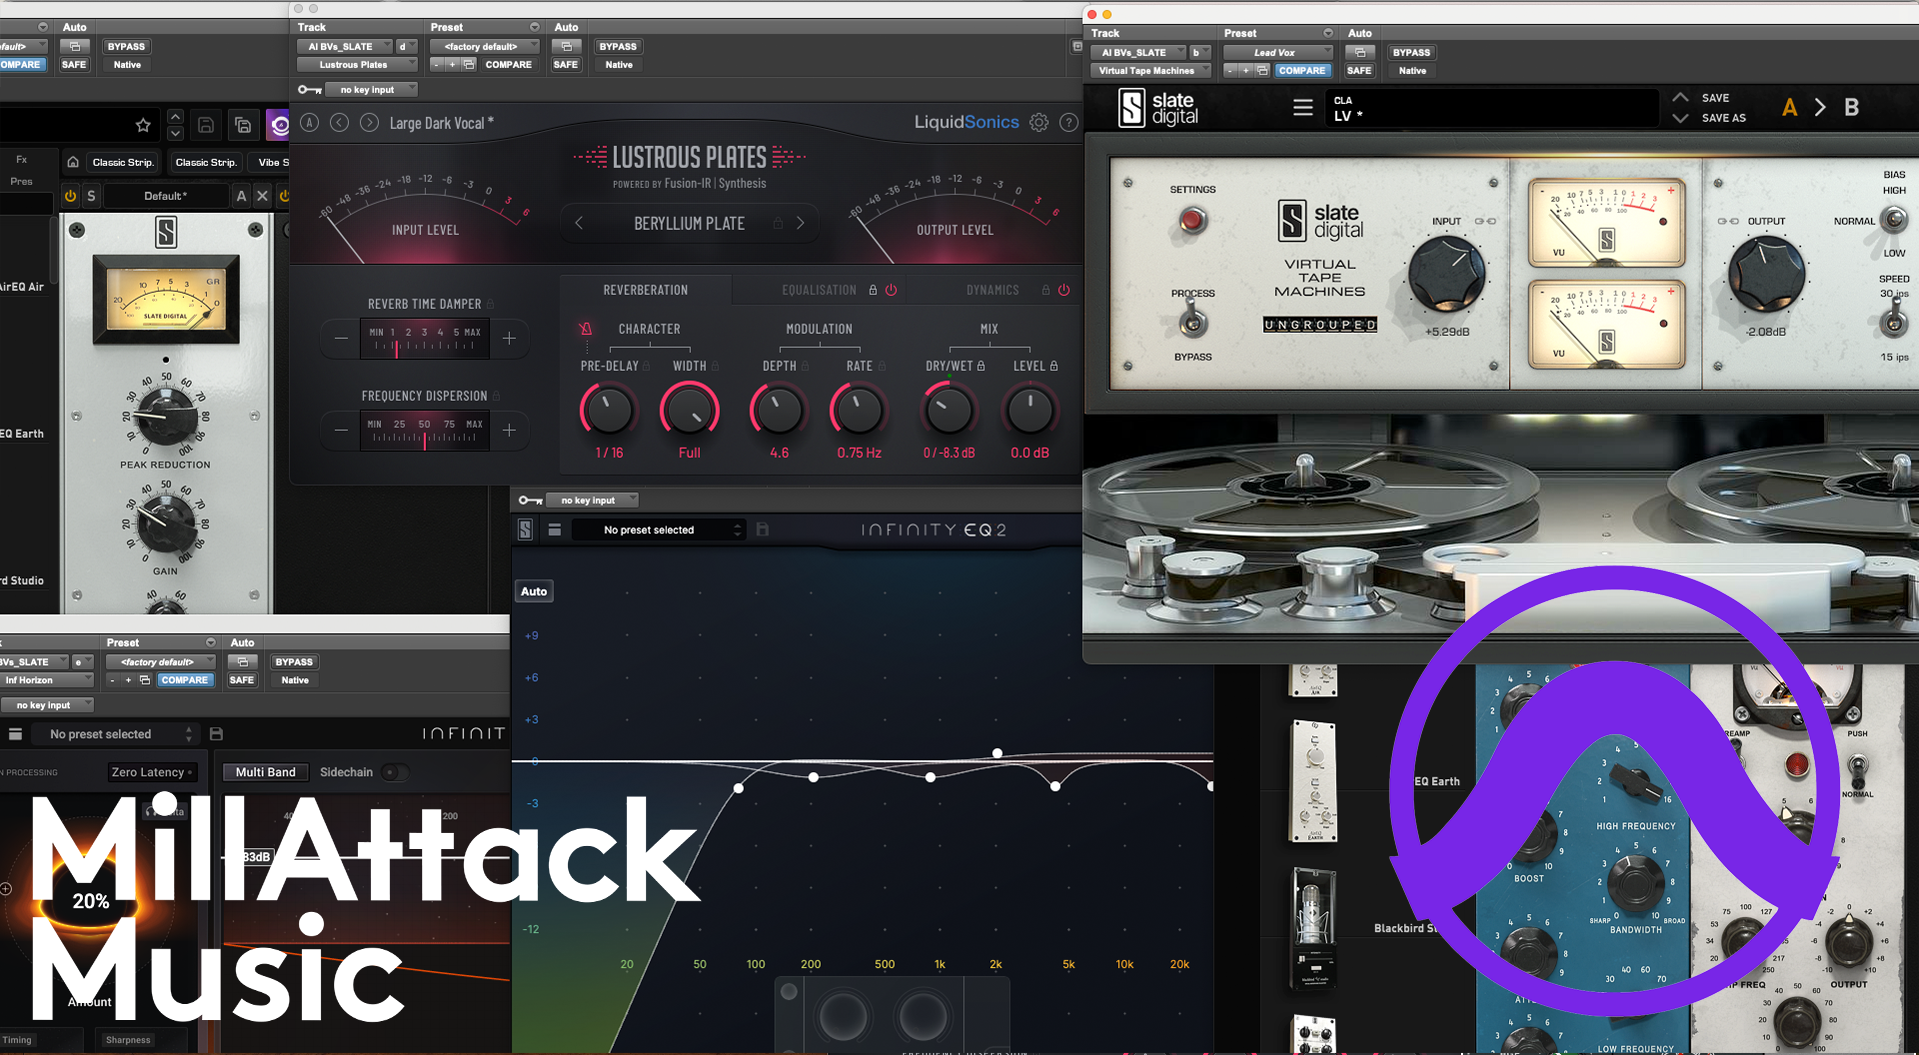This screenshot has height=1055, width=1919.
Task: Click the help question mark icon in Lustrous Plates
Action: pyautogui.click(x=1068, y=122)
